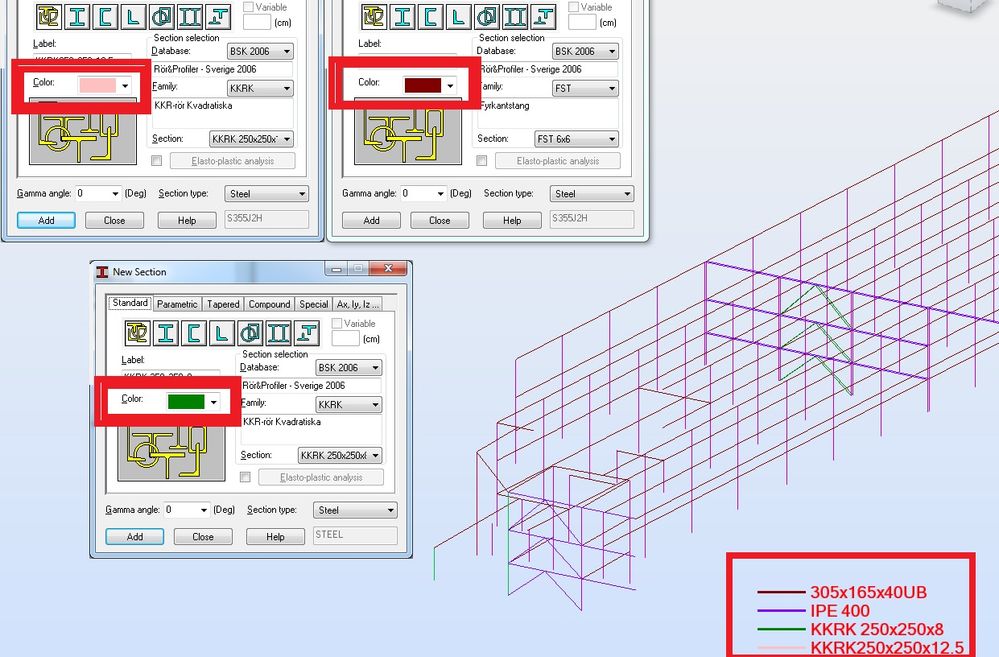Enable Variable checkbox in the pink-color dialog
999x657 pixels.
point(248,7)
